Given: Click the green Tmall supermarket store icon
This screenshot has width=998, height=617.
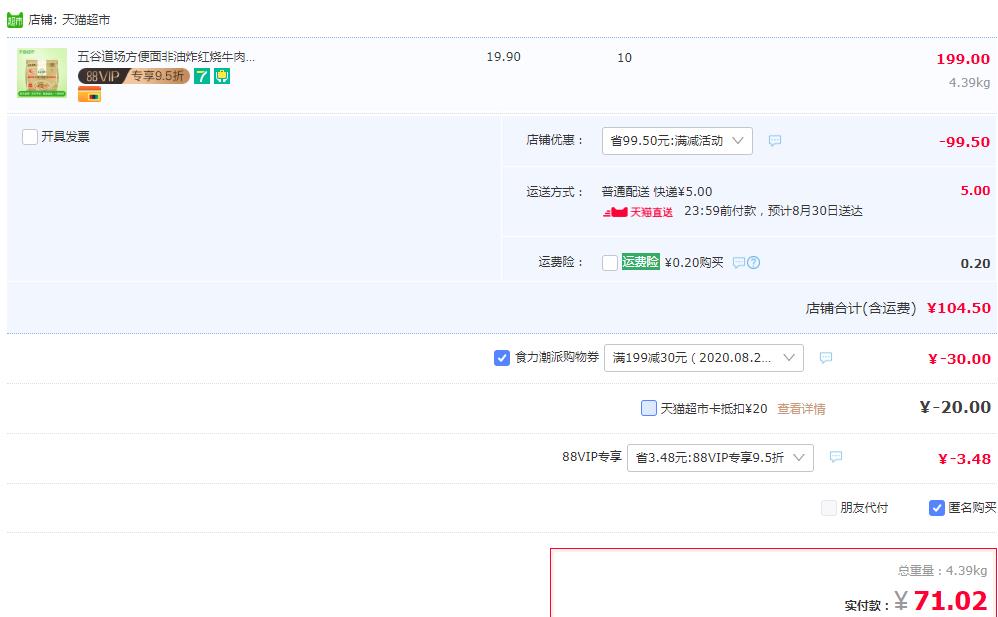Looking at the screenshot, I should pyautogui.click(x=15, y=20).
